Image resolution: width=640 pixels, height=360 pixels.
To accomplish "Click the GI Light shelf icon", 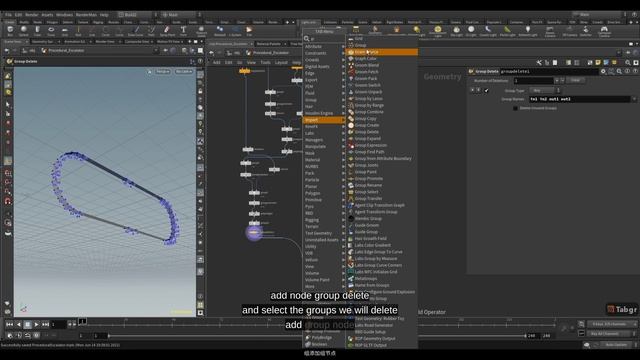I will 471,31.
